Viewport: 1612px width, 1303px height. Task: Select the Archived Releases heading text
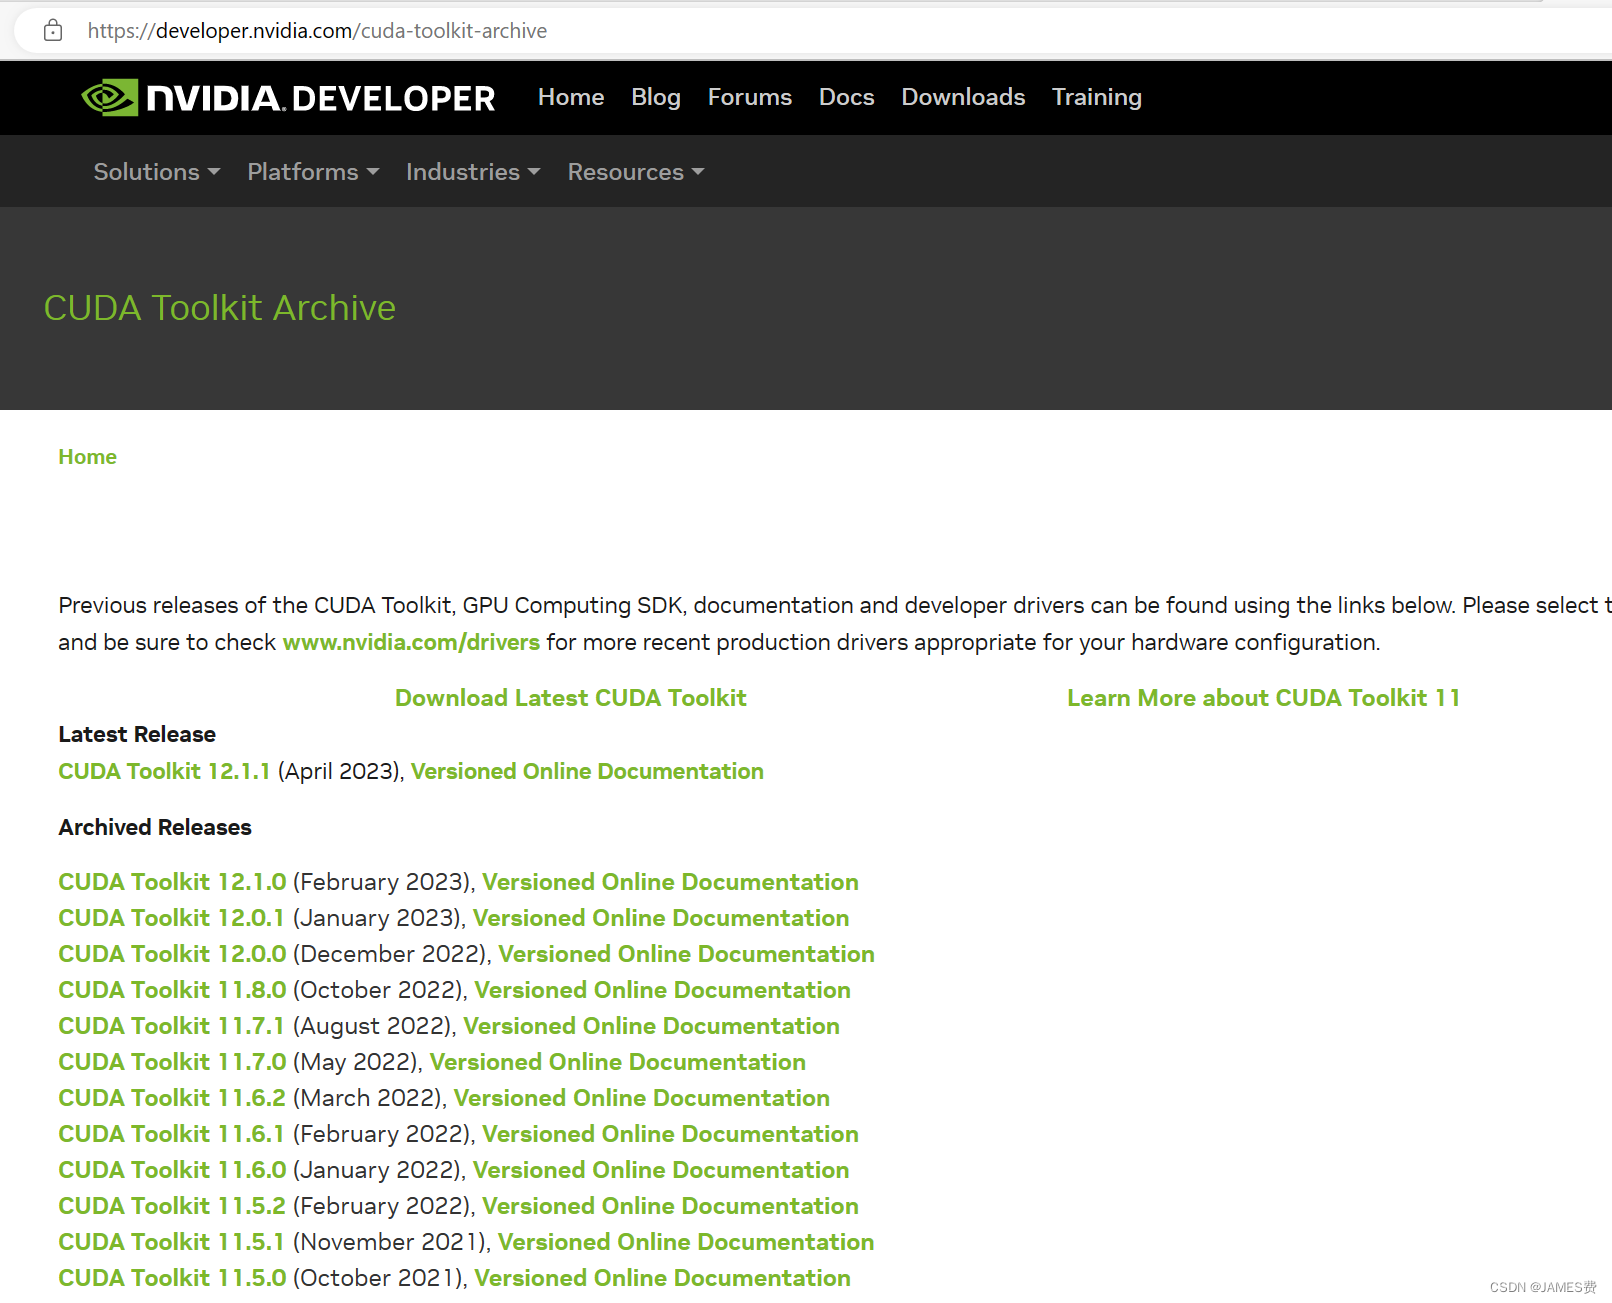[x=155, y=827]
